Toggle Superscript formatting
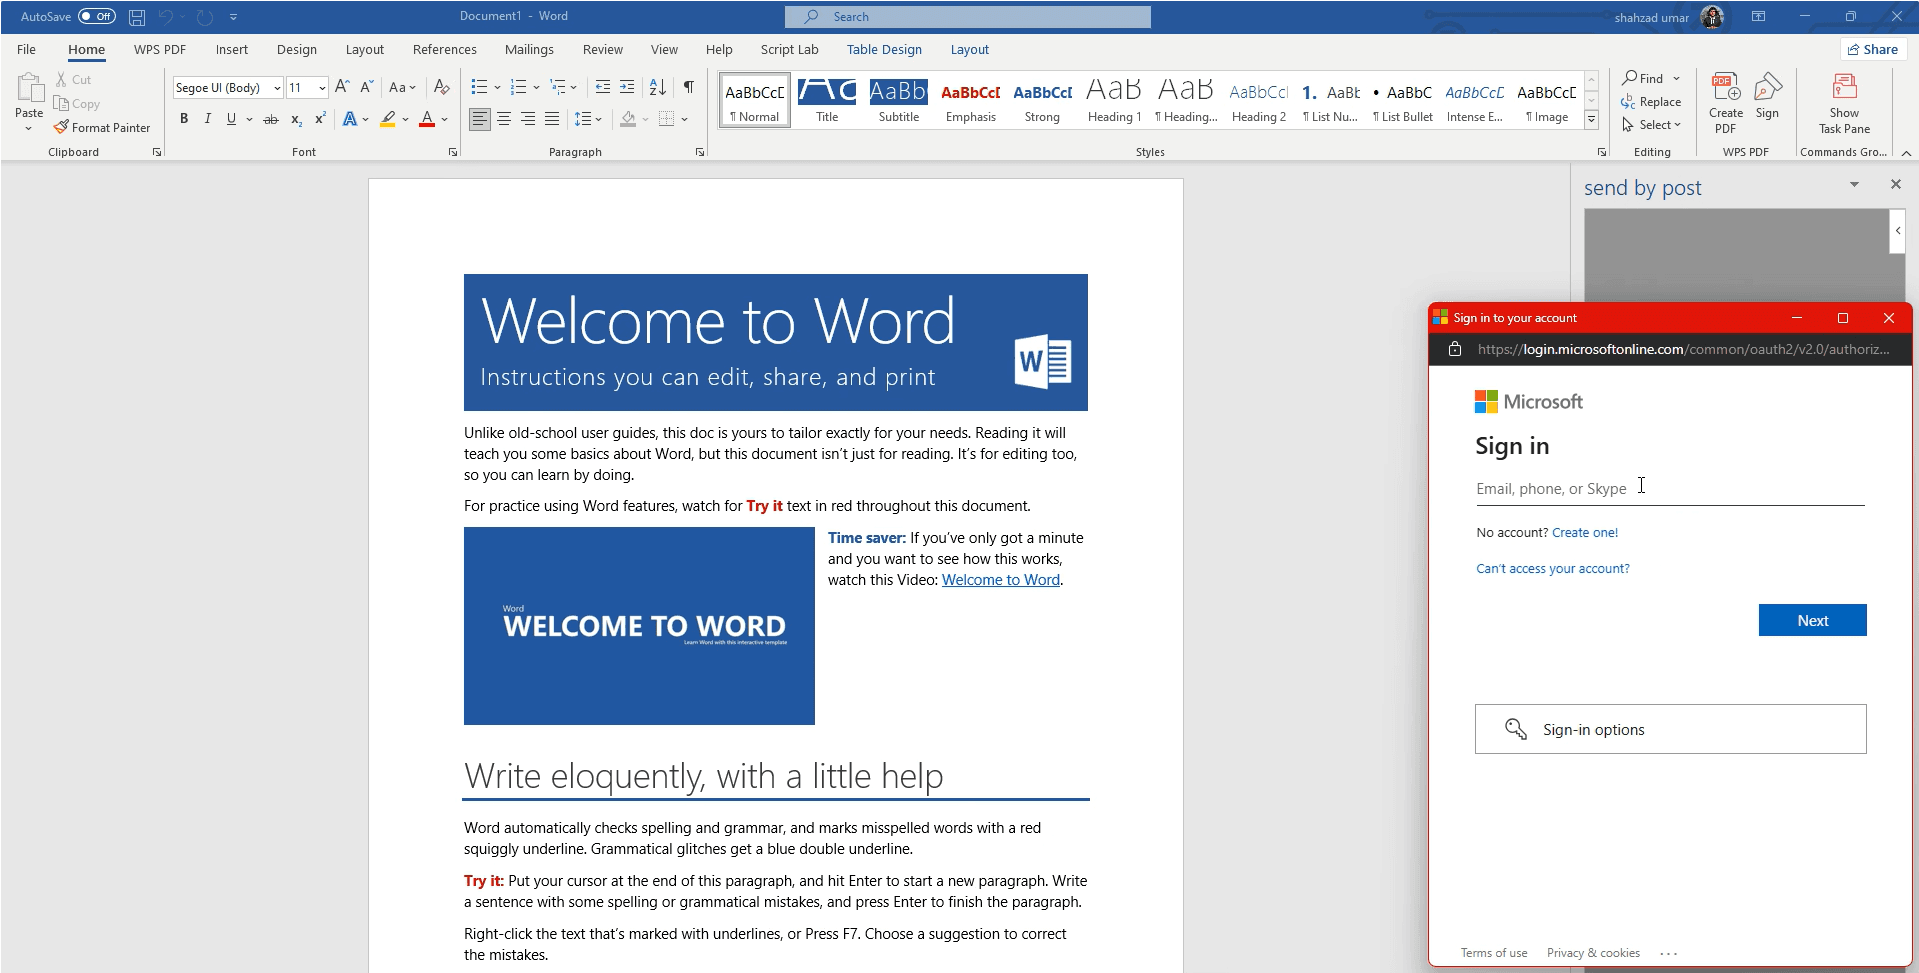The image size is (1919, 973). [320, 119]
